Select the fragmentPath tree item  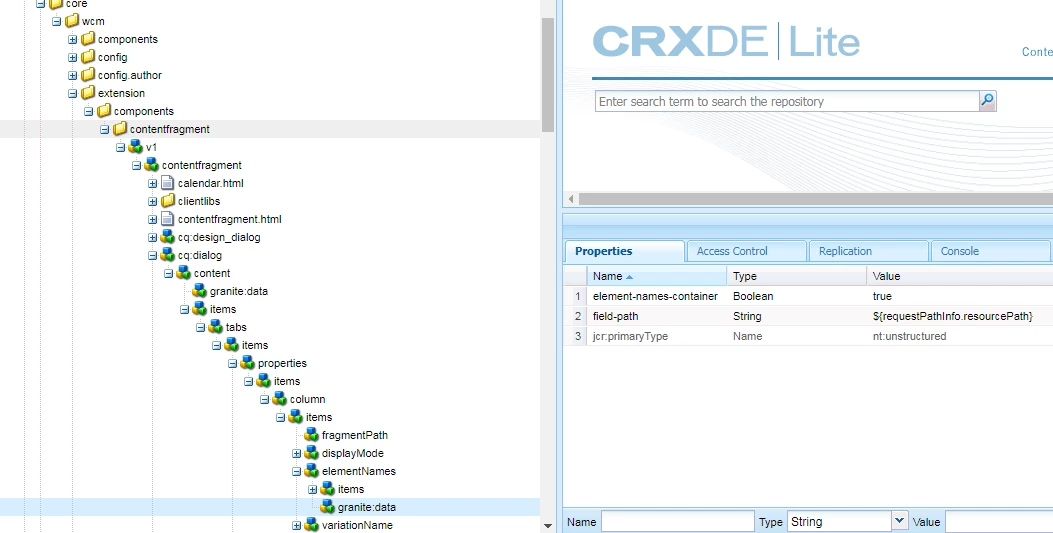(x=355, y=435)
